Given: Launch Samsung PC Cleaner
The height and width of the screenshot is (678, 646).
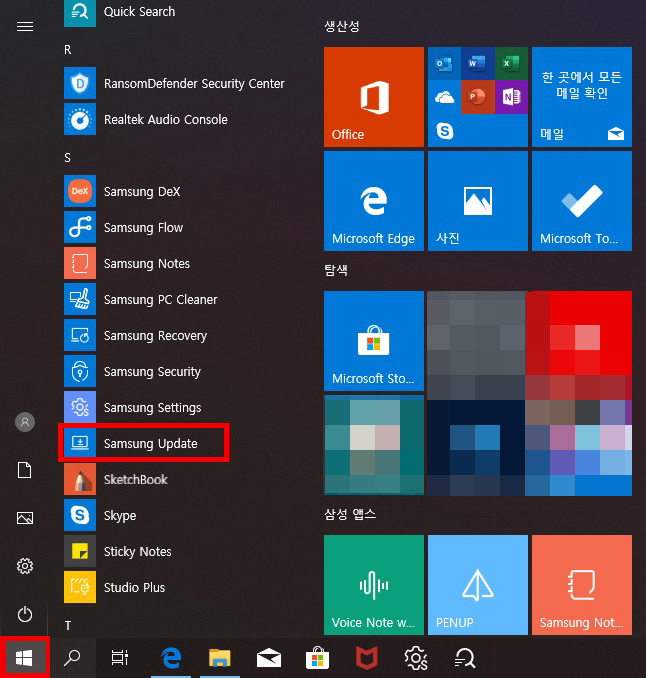Looking at the screenshot, I should coord(143,299).
